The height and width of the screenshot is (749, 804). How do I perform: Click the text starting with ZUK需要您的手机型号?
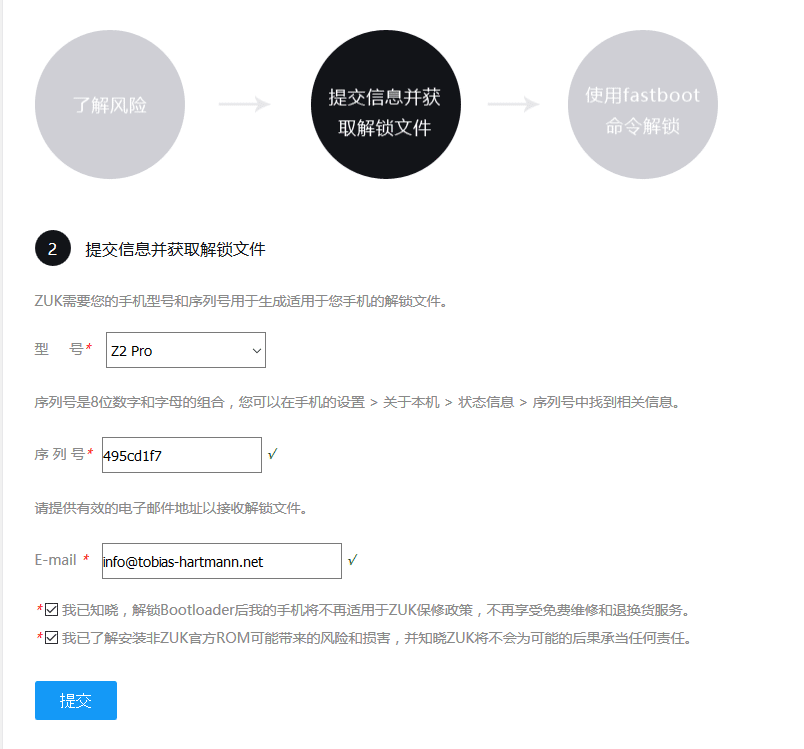tap(241, 301)
